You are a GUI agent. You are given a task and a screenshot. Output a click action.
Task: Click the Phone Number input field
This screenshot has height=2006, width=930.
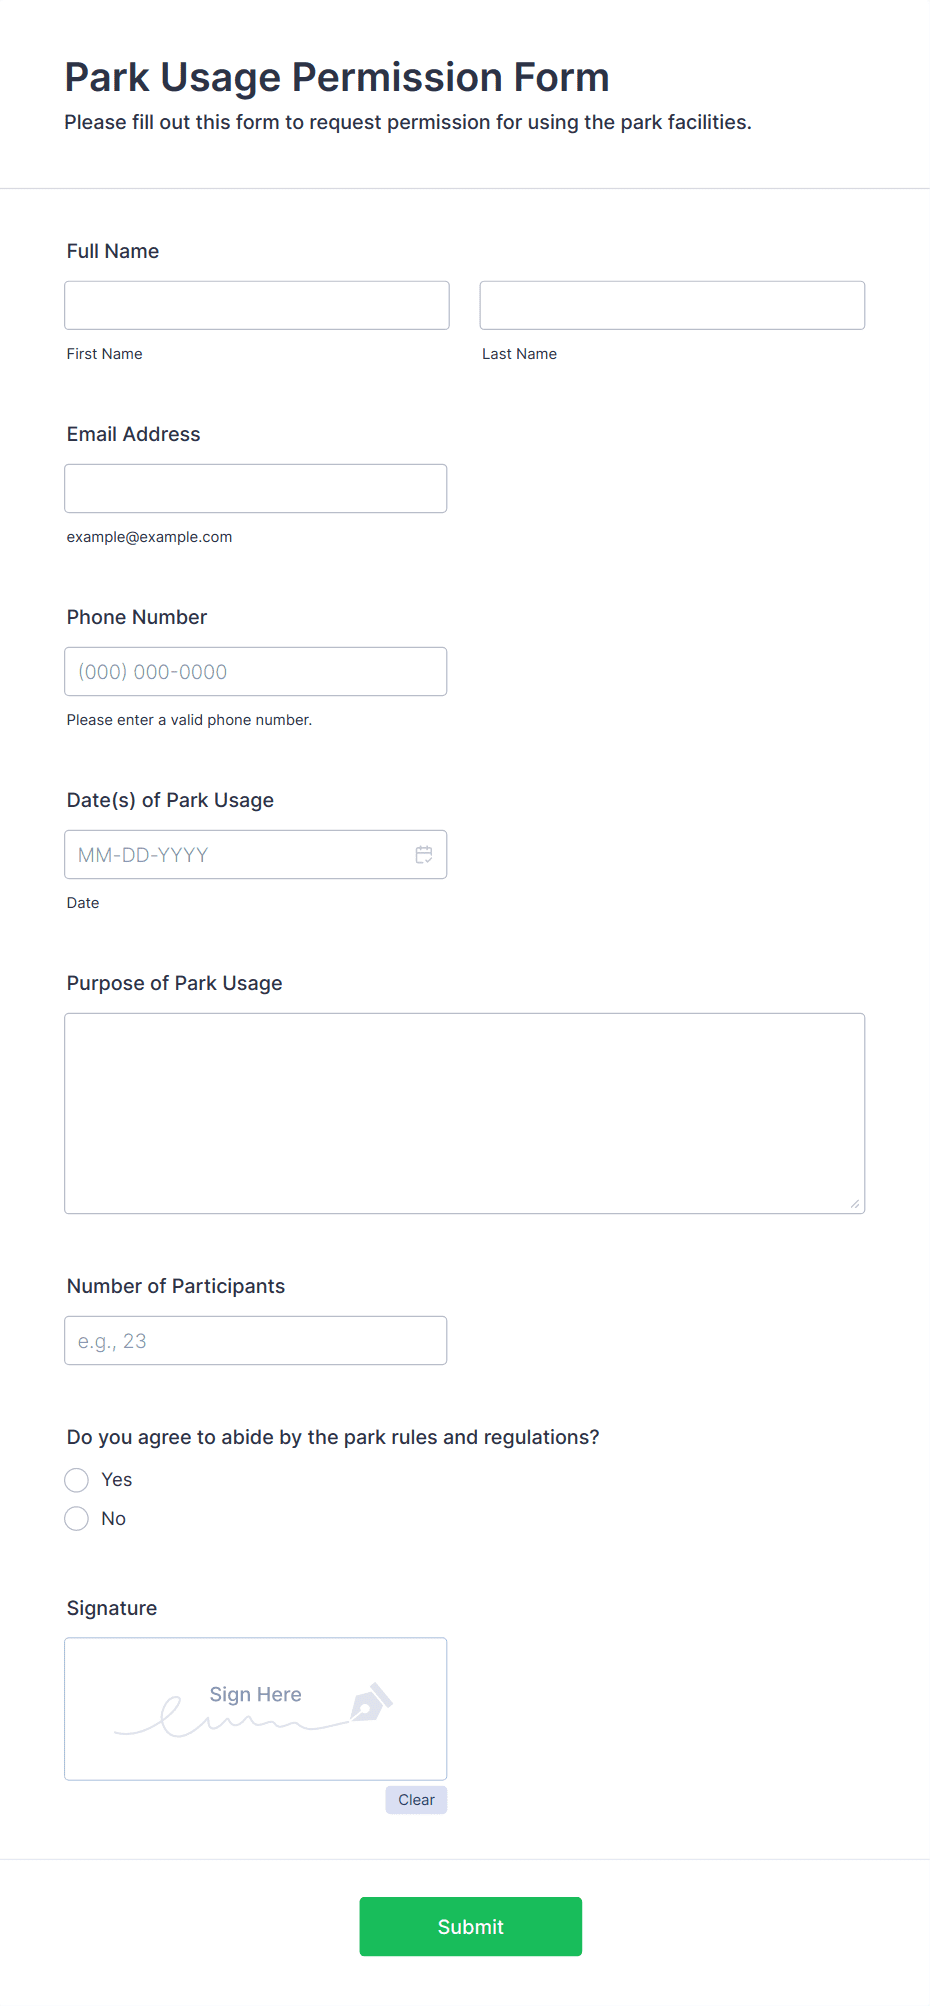(x=256, y=671)
